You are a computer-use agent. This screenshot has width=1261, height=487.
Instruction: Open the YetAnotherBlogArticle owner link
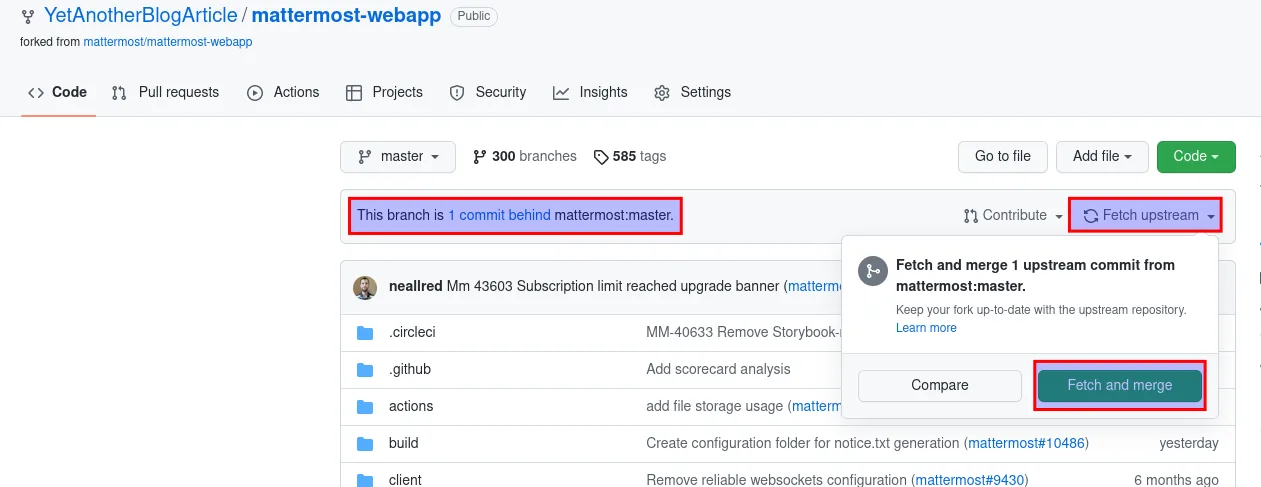click(x=141, y=16)
